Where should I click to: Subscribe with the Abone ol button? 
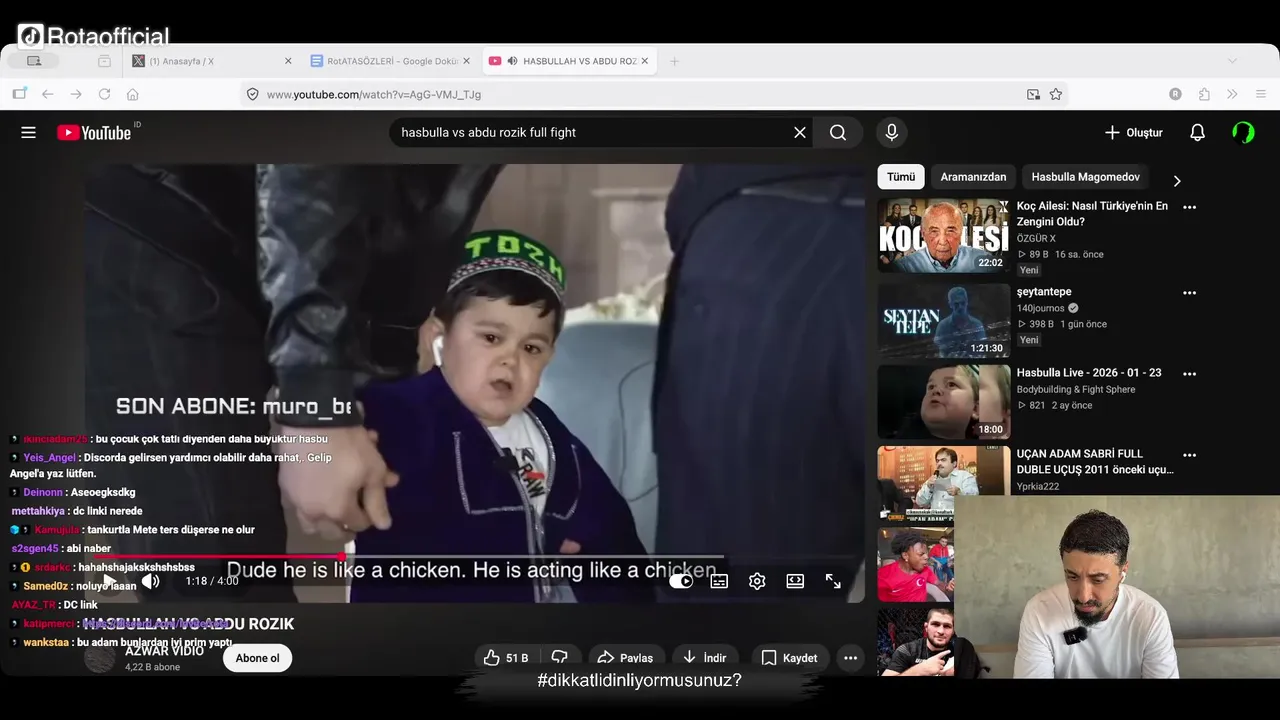coord(257,658)
